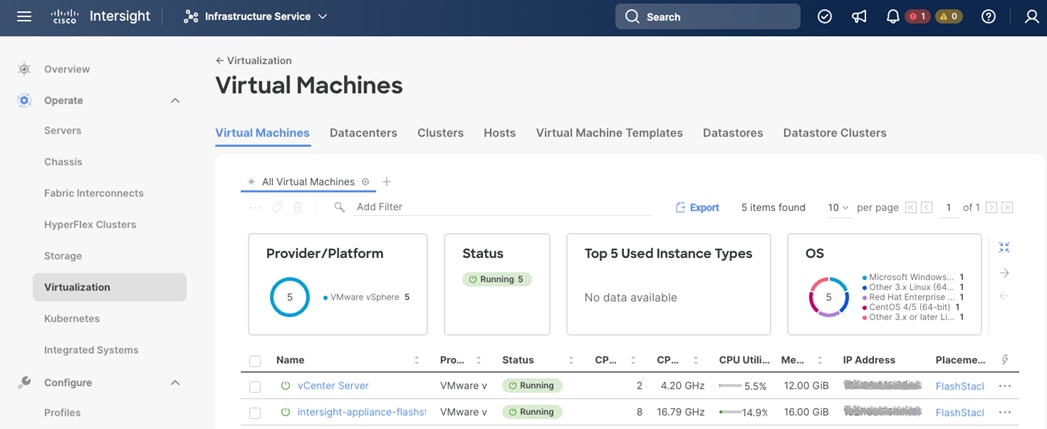Open the hamburger navigation menu
Image resolution: width=1047 pixels, height=429 pixels.
24,17
